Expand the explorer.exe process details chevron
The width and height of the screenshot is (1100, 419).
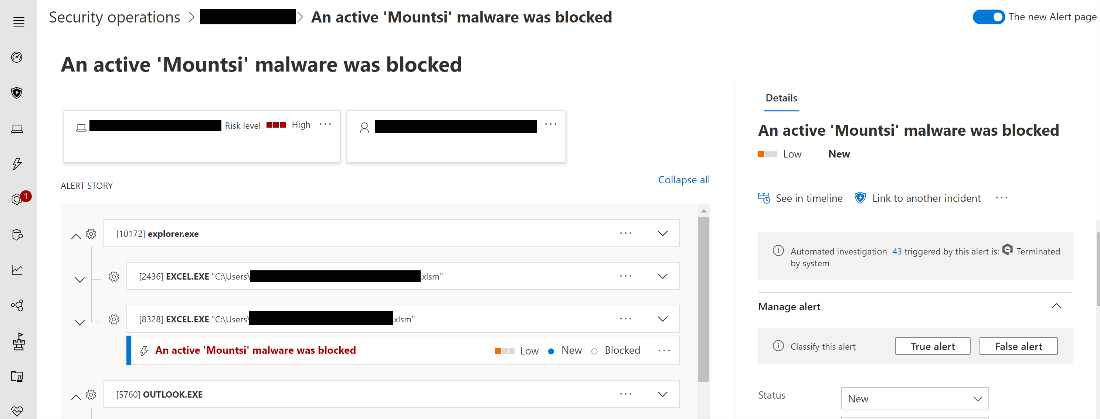[x=662, y=233]
